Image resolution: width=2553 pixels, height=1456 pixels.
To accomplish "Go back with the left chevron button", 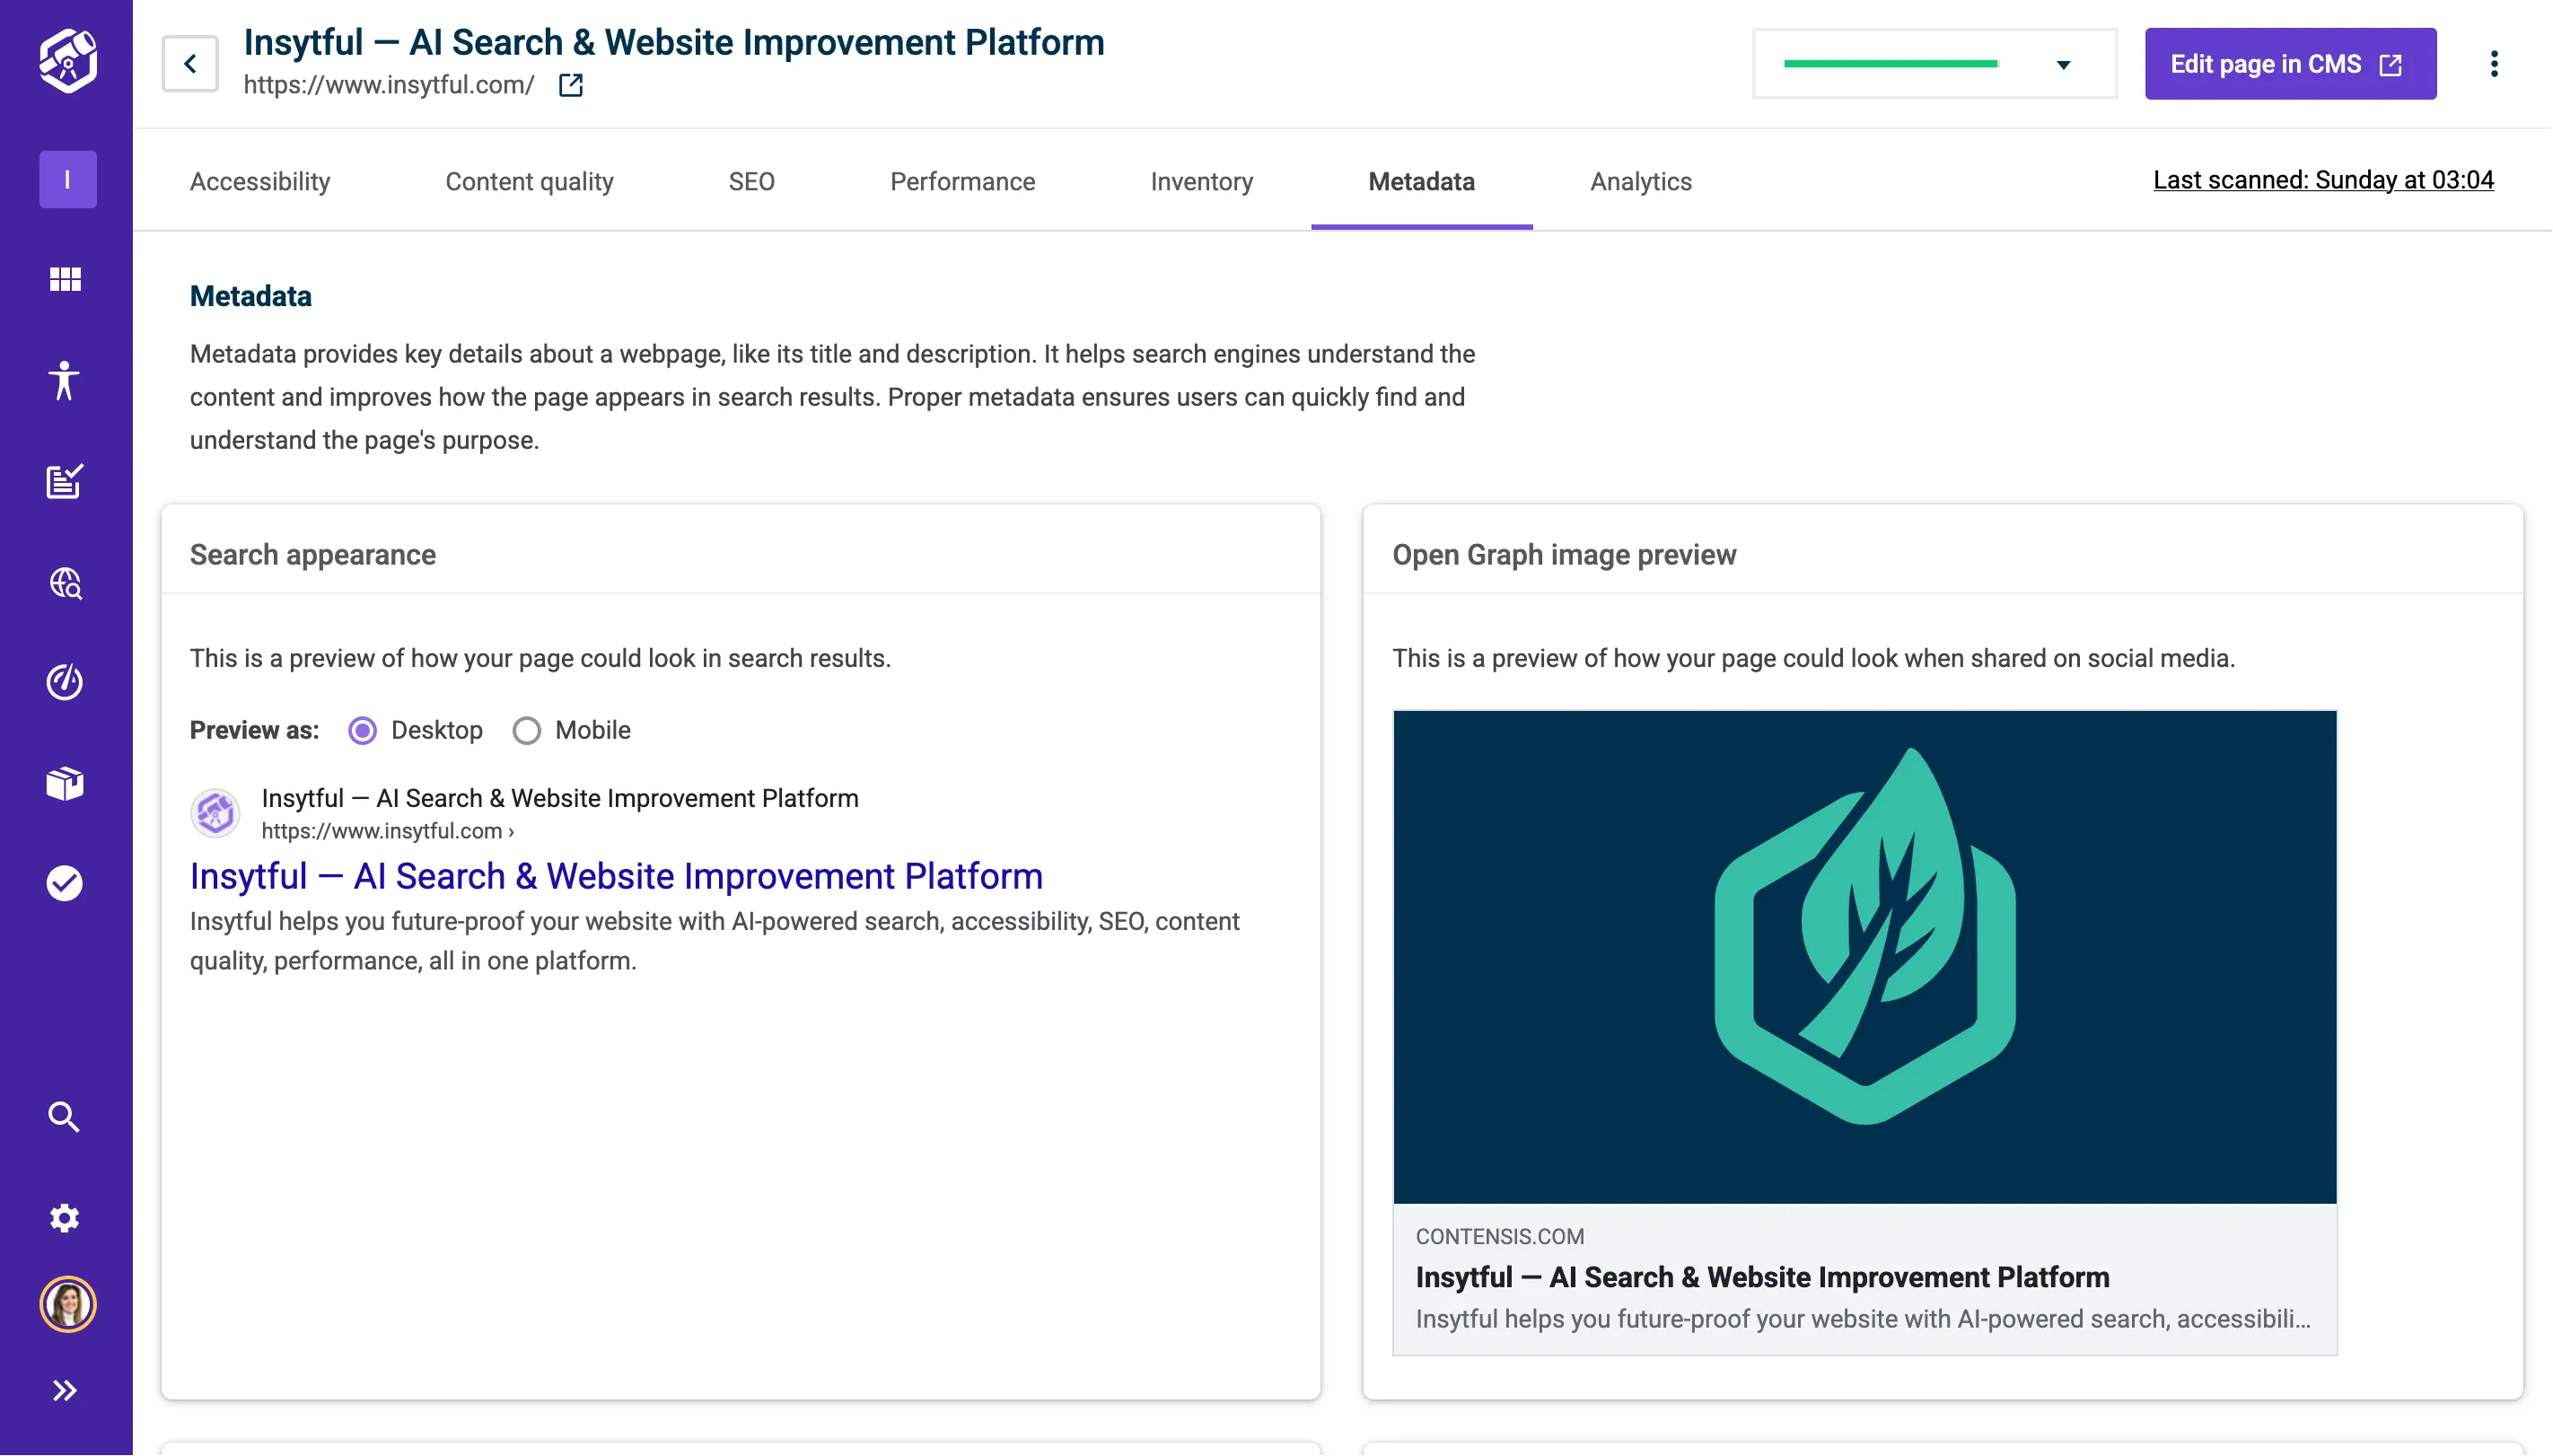I will point(190,64).
